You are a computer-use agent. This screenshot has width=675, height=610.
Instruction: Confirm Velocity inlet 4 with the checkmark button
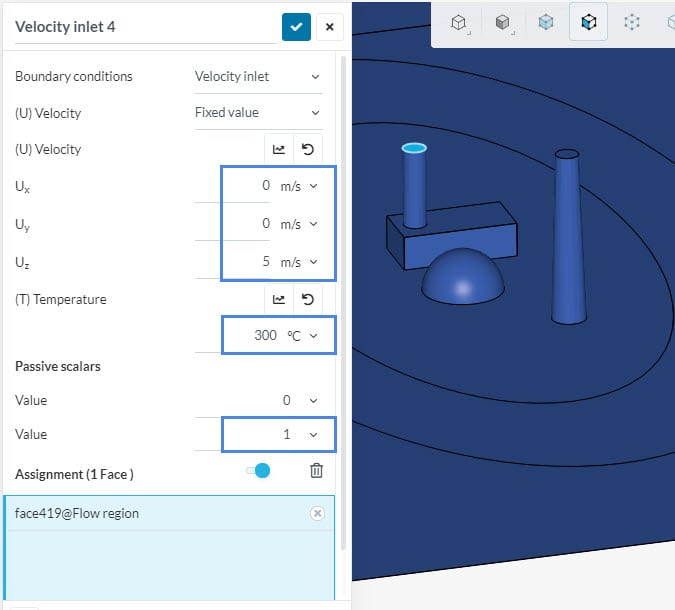[x=295, y=27]
